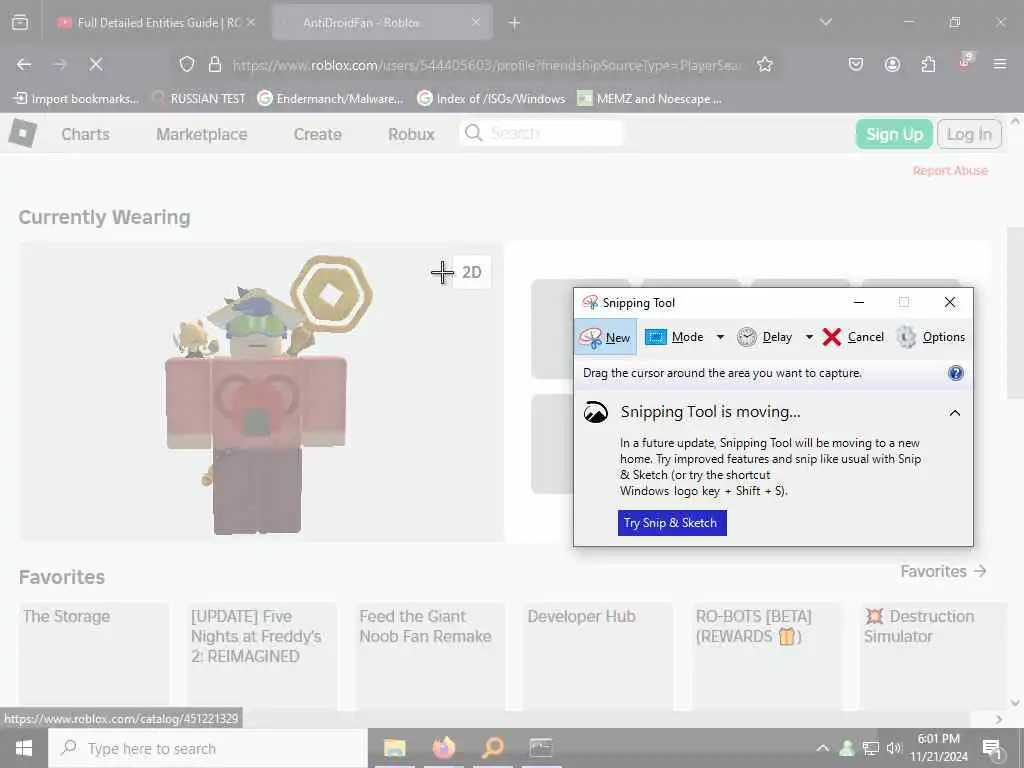
Task: Stop loading the page
Action: point(96,65)
